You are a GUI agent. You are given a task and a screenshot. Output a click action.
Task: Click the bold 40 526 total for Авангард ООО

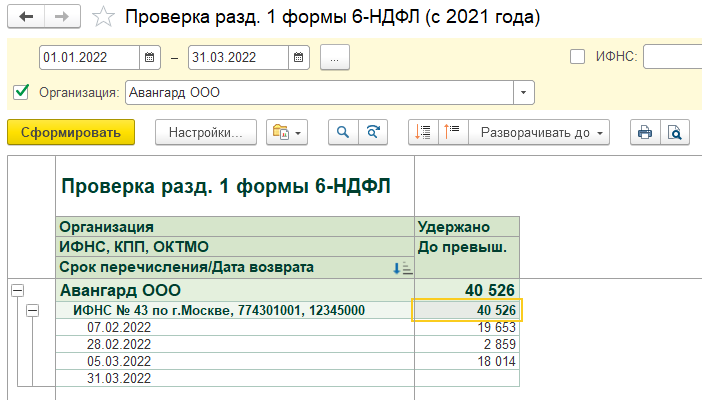coord(490,290)
